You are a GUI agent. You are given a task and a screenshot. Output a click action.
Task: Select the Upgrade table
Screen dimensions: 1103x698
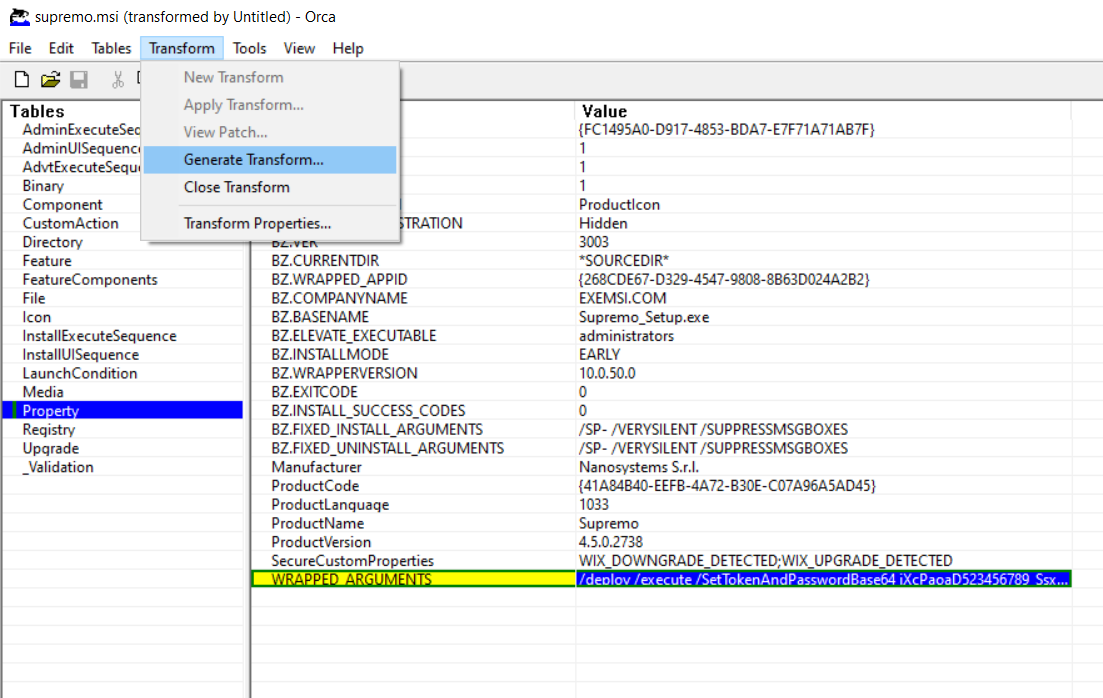[51, 448]
